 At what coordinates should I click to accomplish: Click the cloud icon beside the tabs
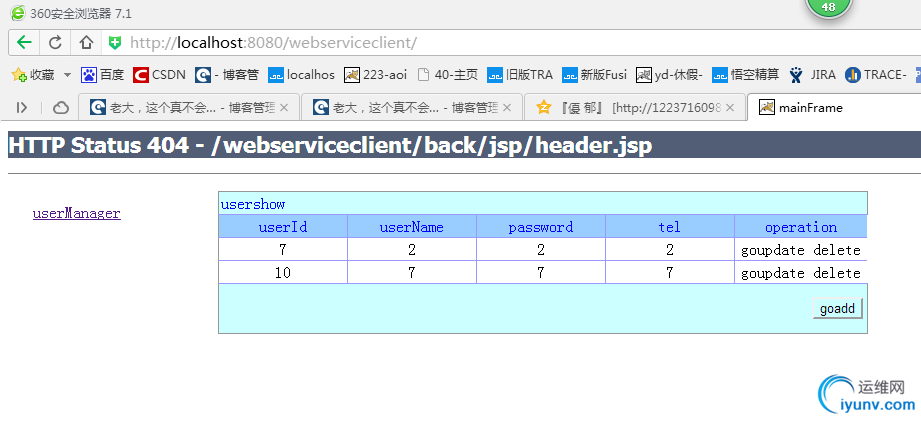(60, 107)
